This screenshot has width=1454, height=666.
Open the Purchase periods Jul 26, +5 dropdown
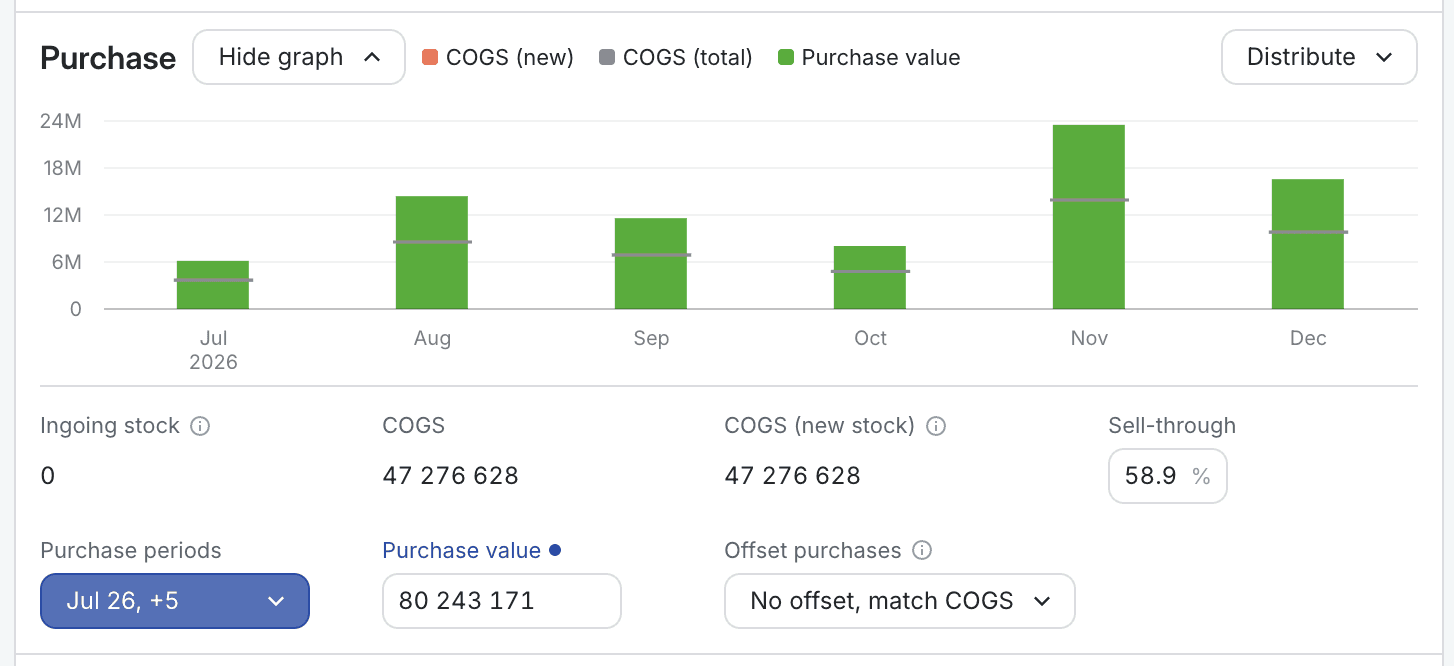coord(175,601)
